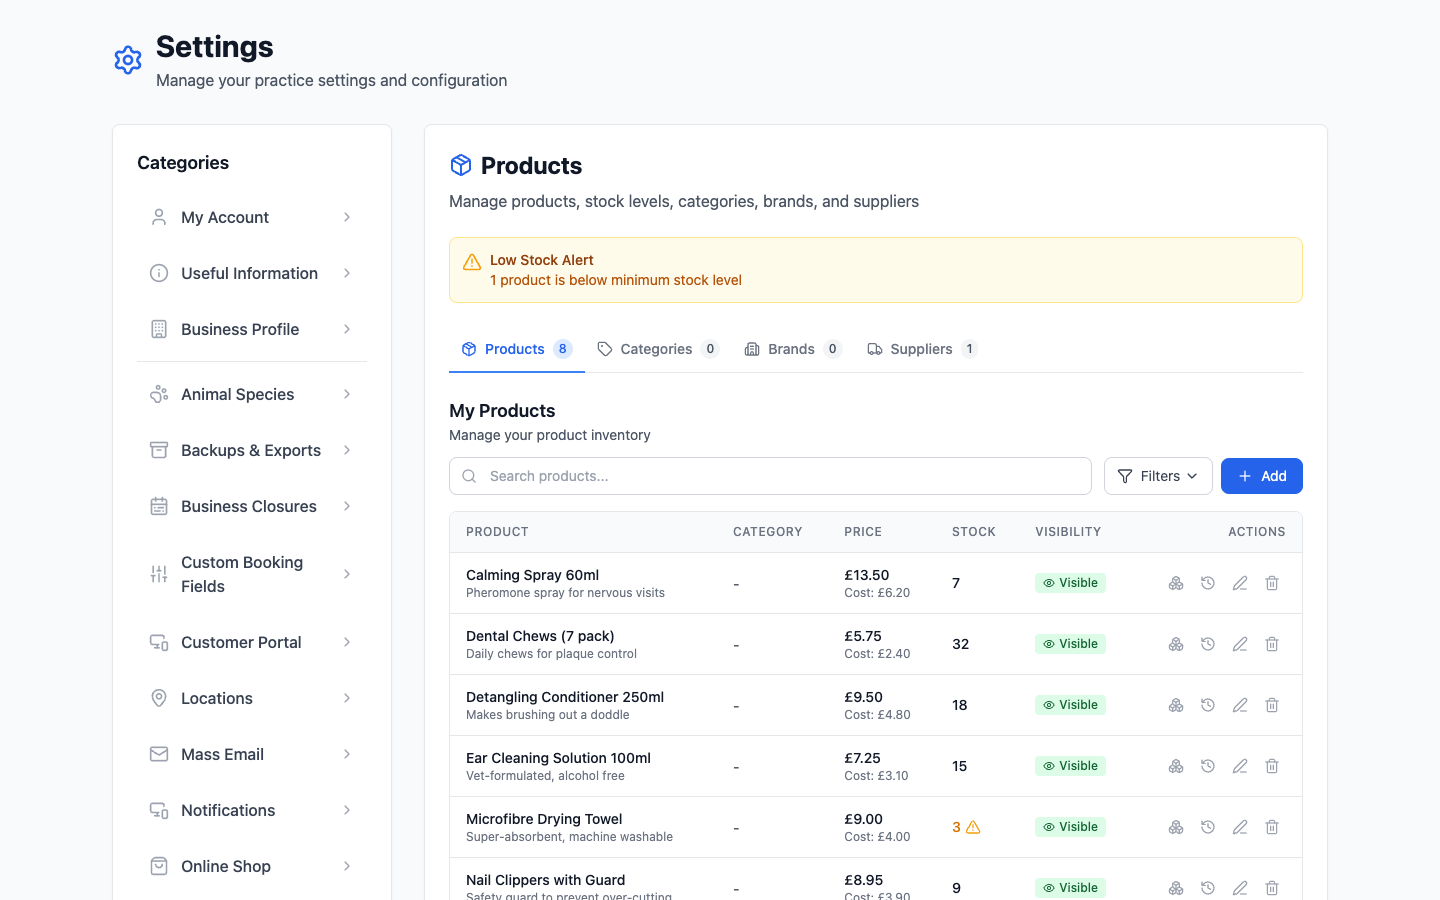This screenshot has width=1440, height=900.
Task: Click the Backups & Exports archive icon
Action: pos(159,450)
